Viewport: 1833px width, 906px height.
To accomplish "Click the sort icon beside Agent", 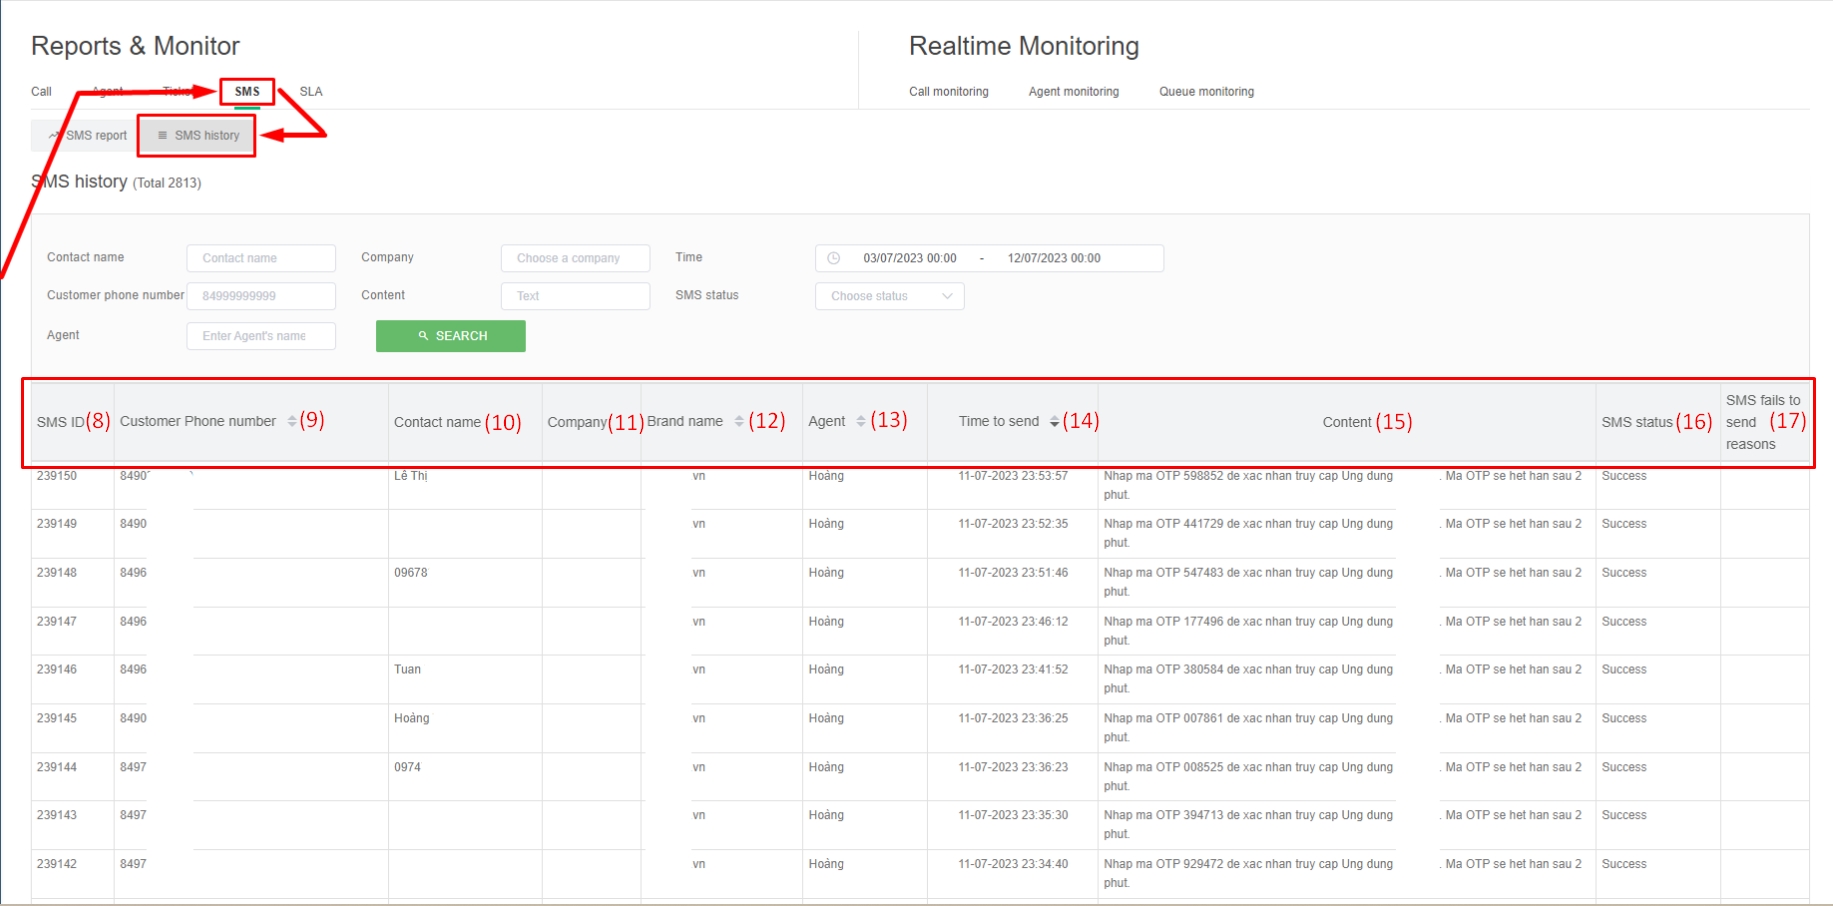I will (x=861, y=422).
